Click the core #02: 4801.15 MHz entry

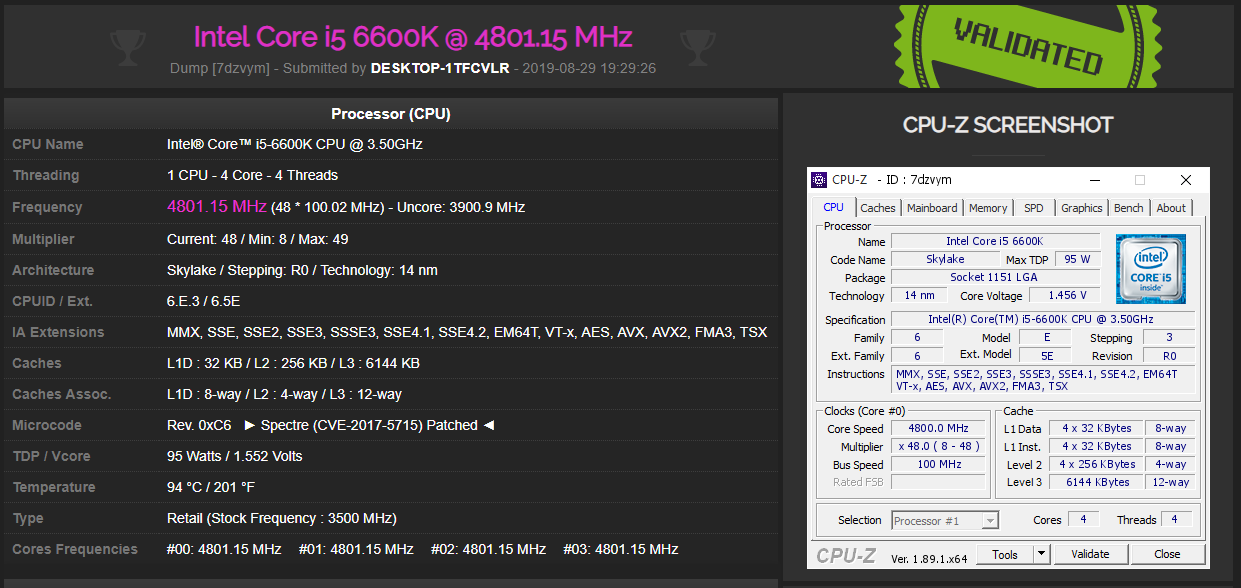tap(489, 549)
